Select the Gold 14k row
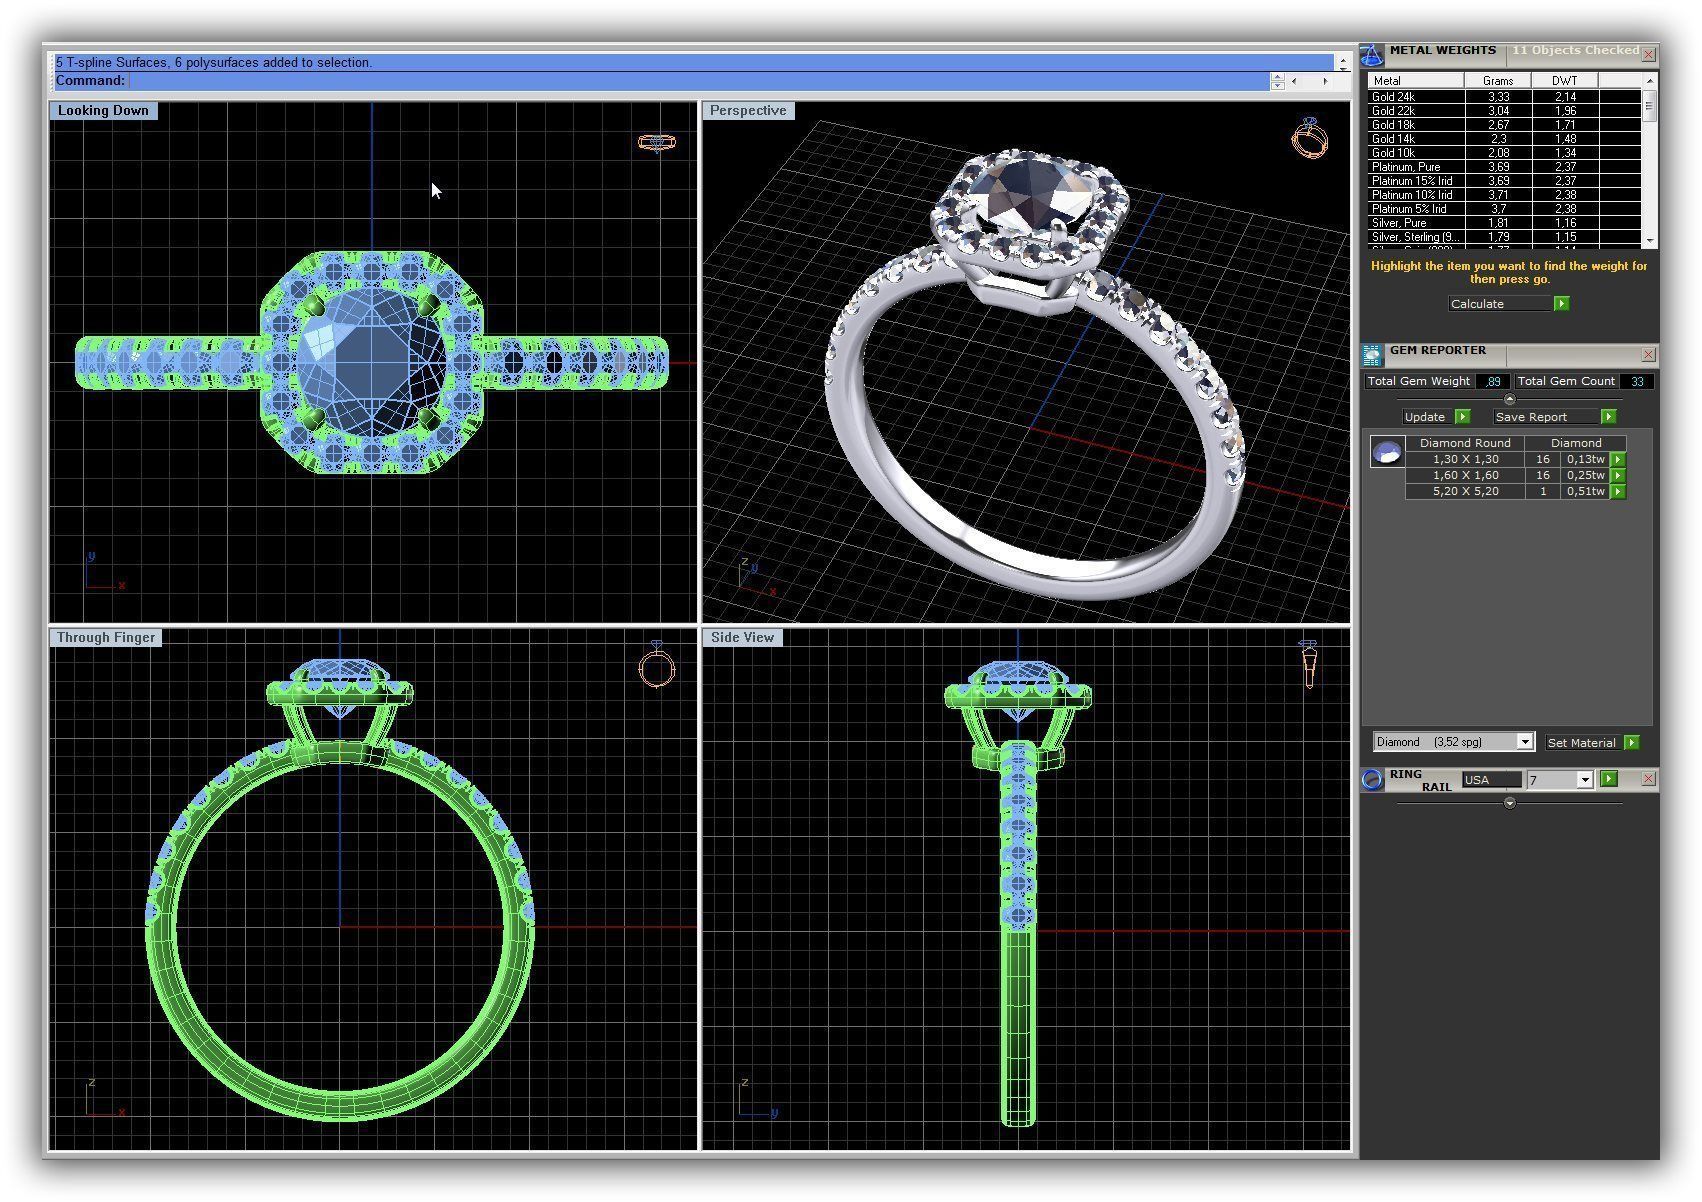 click(1504, 139)
